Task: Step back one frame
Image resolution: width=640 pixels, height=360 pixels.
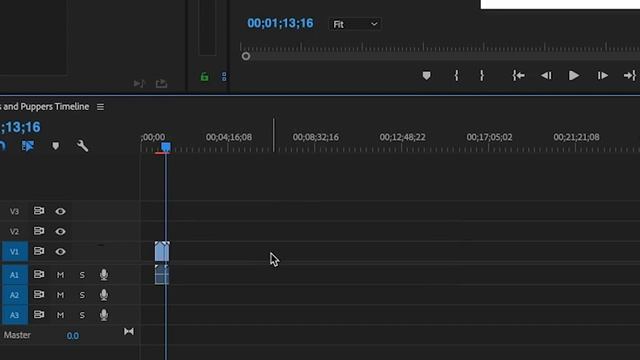Action: coord(546,76)
